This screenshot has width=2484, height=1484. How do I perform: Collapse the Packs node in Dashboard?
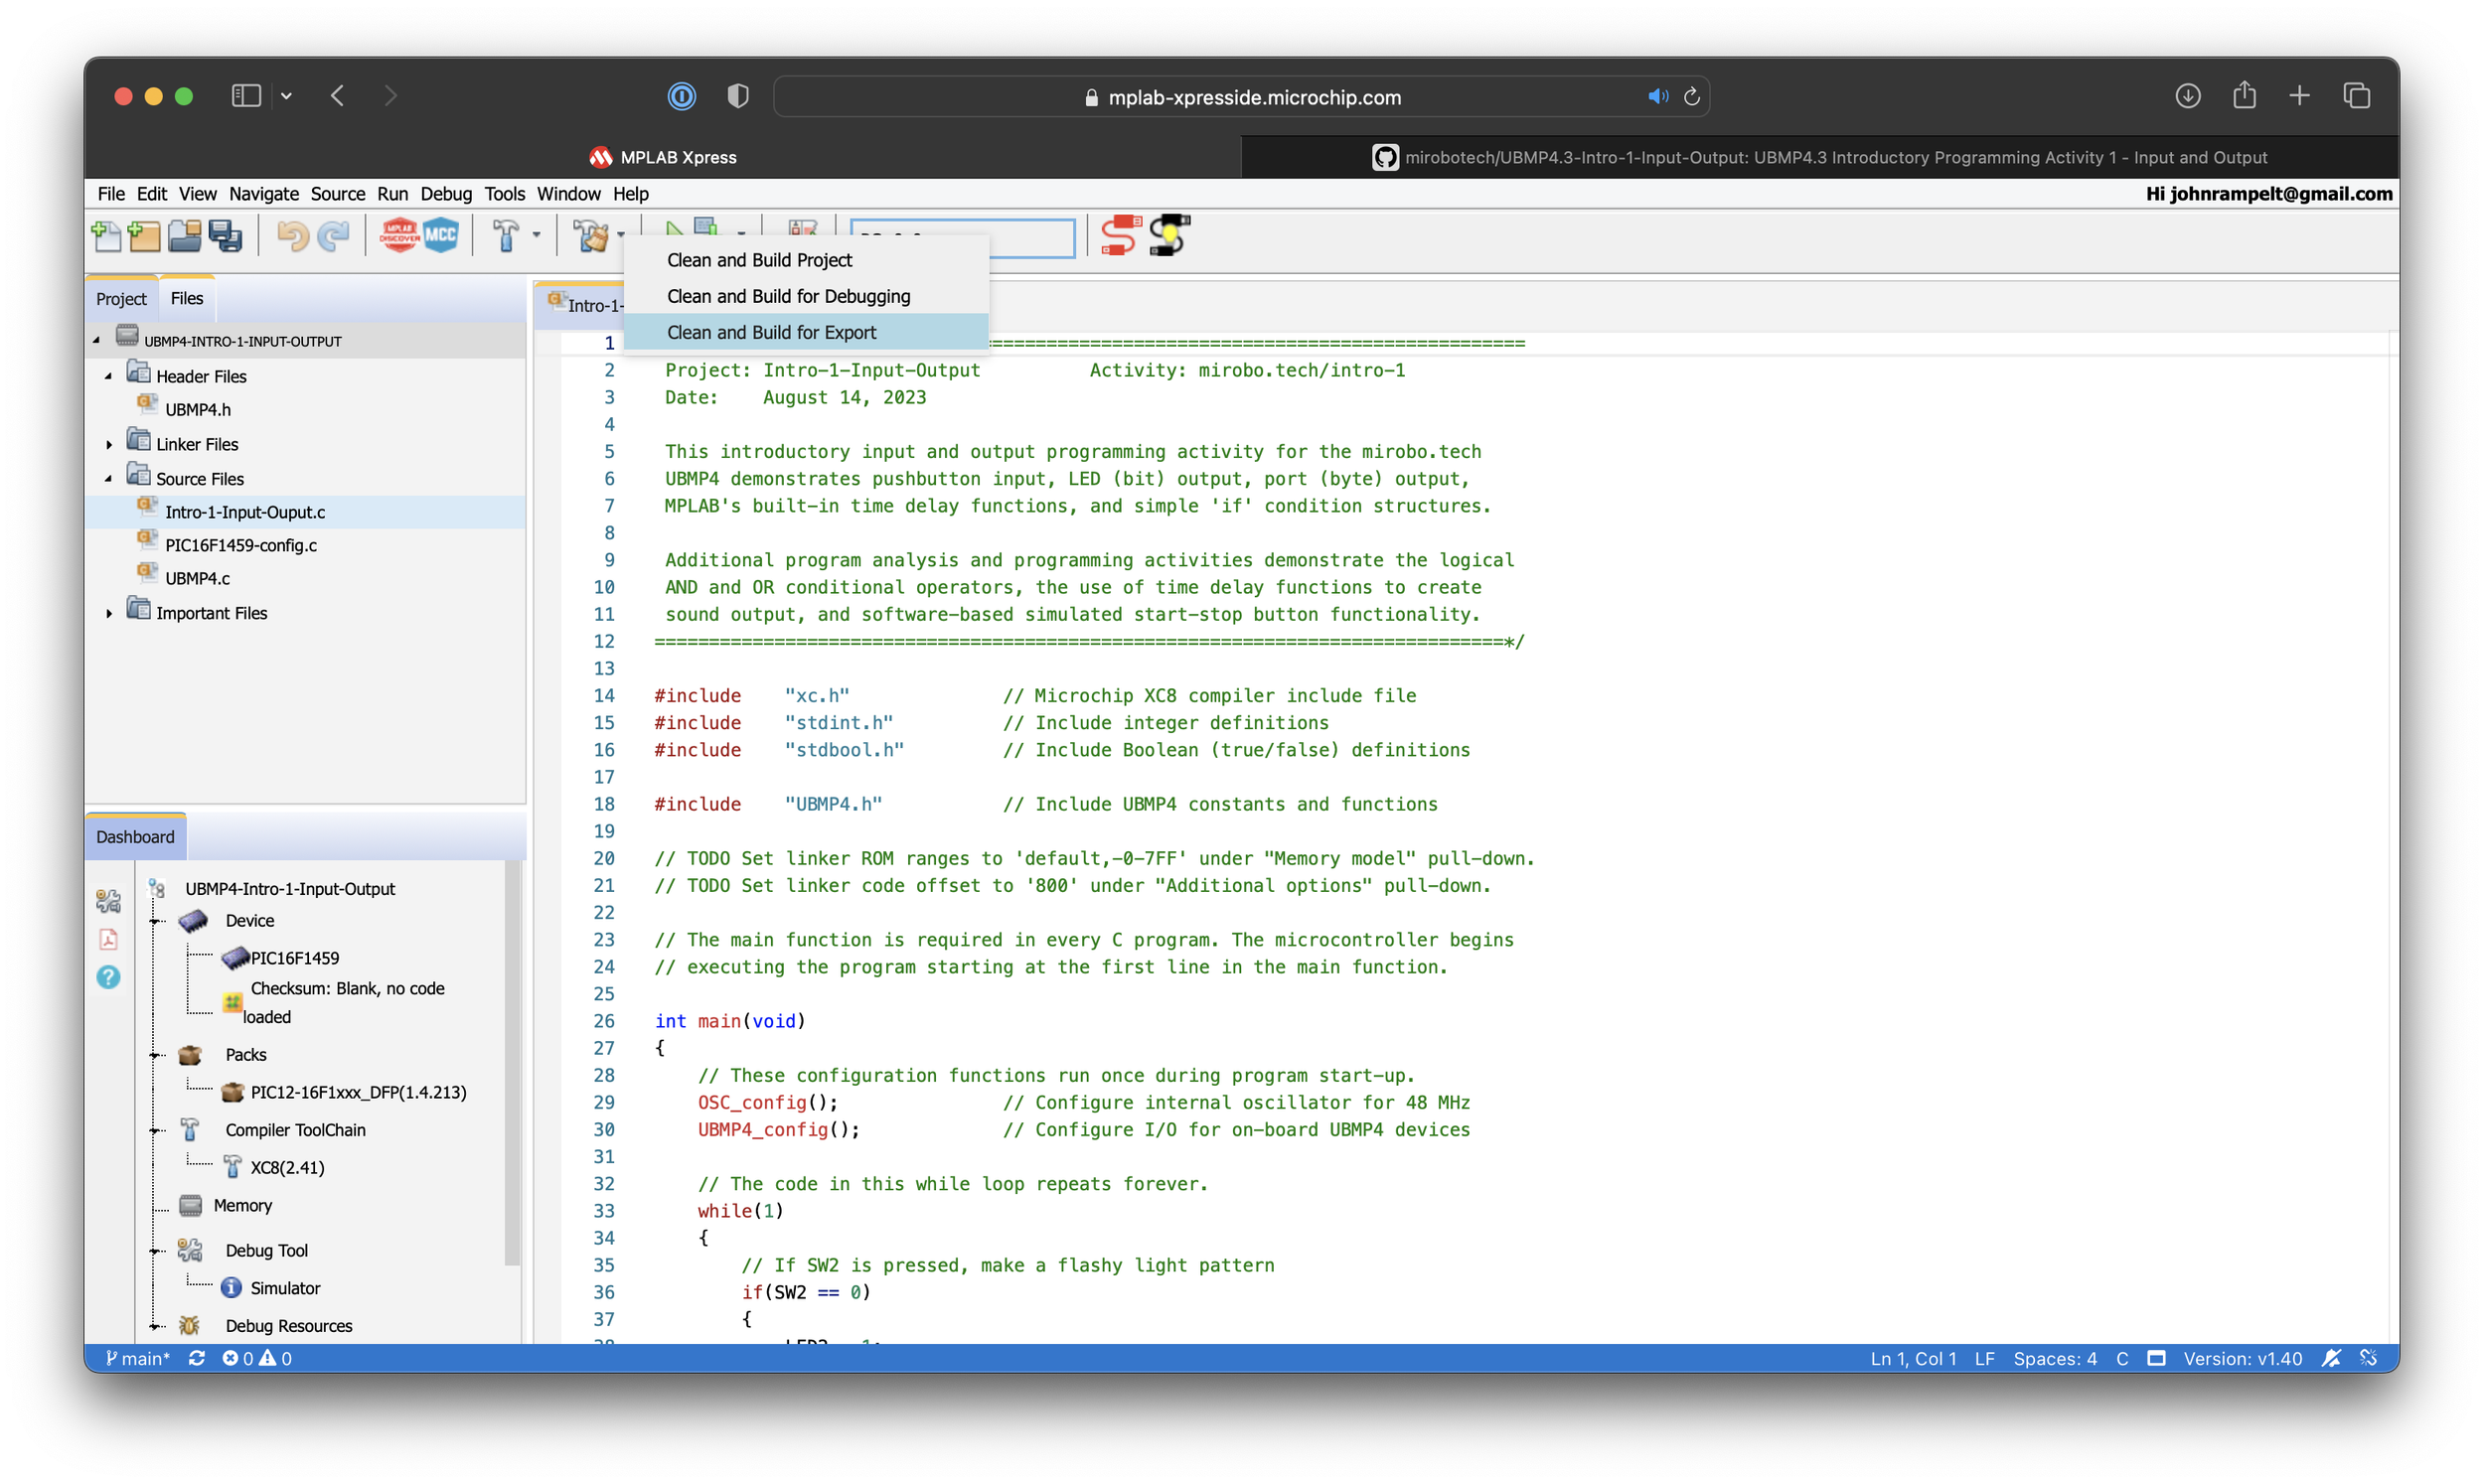156,1055
